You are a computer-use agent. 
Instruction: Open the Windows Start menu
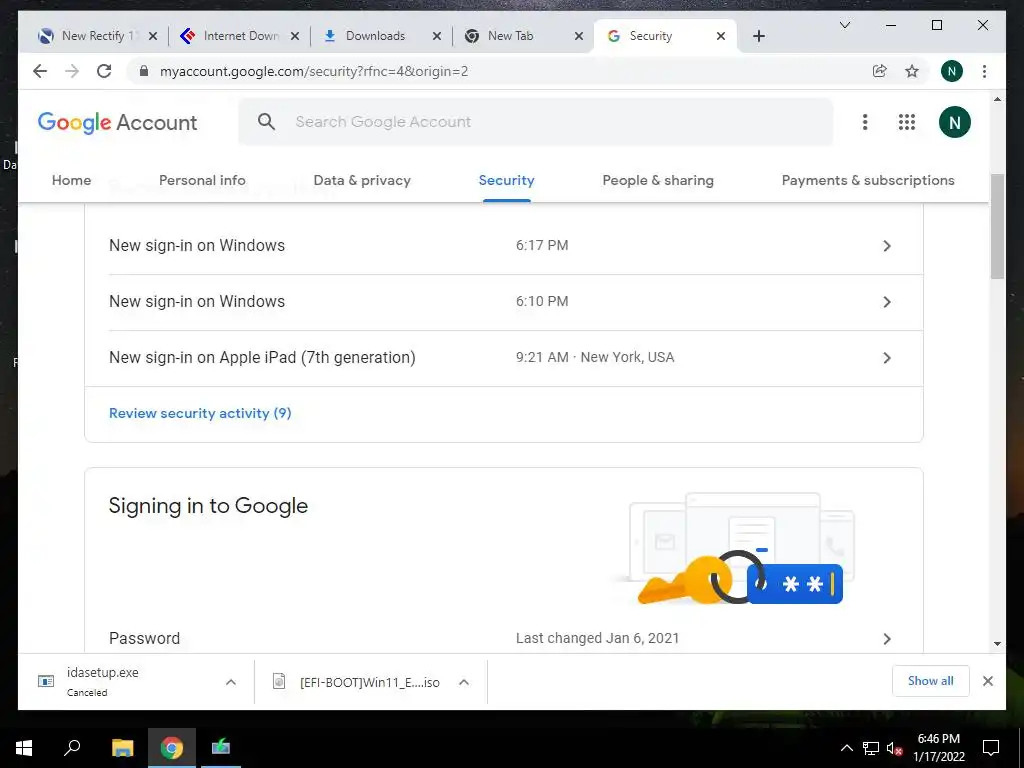pos(24,748)
